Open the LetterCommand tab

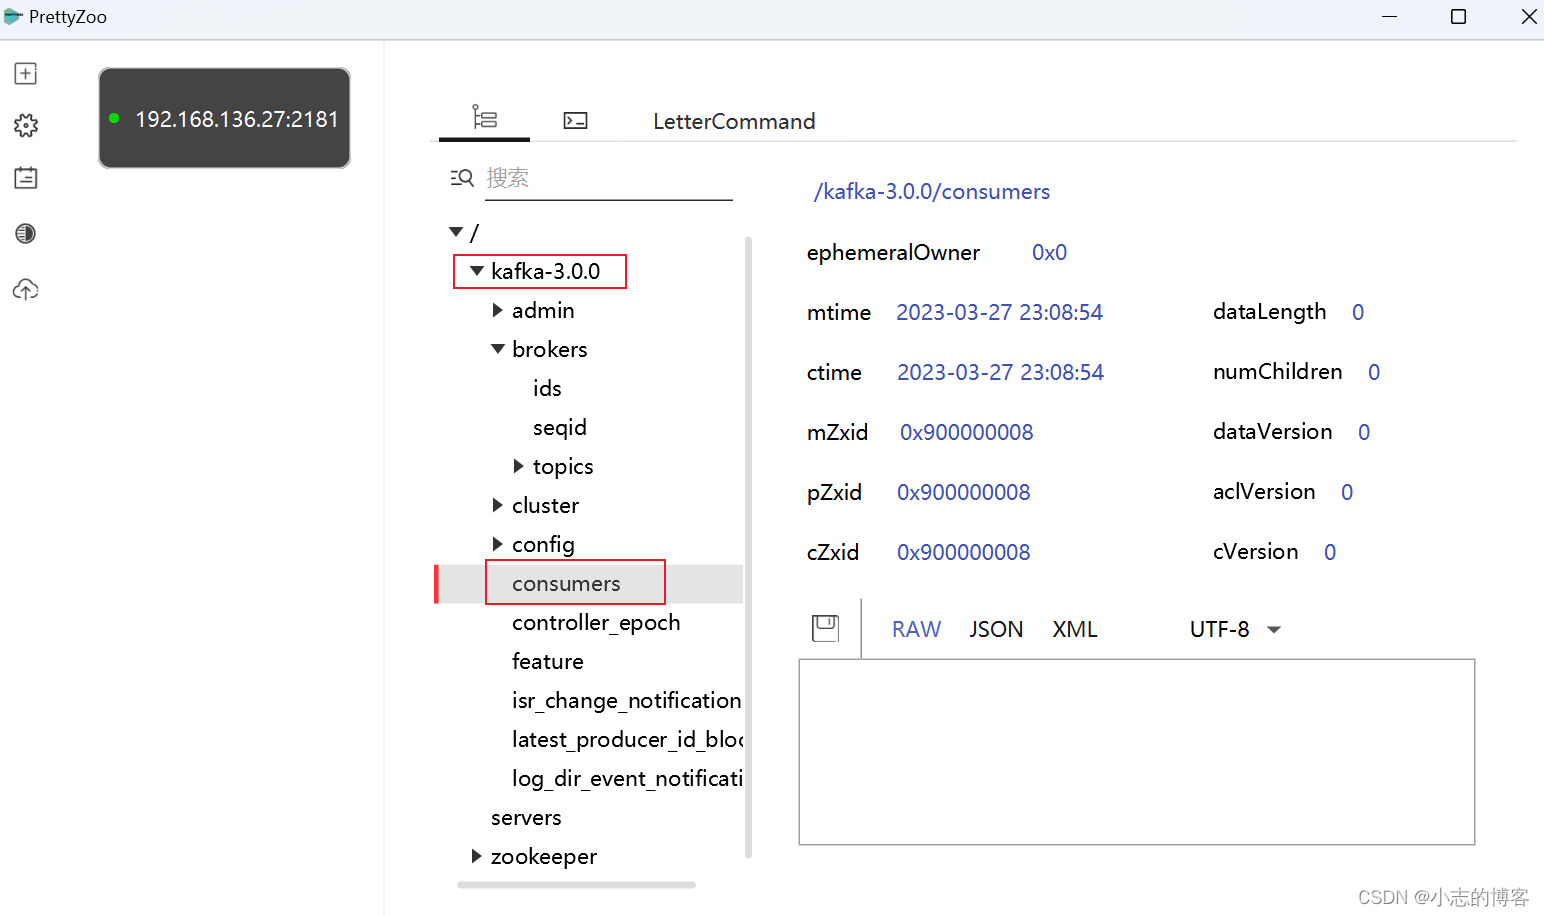coord(734,122)
